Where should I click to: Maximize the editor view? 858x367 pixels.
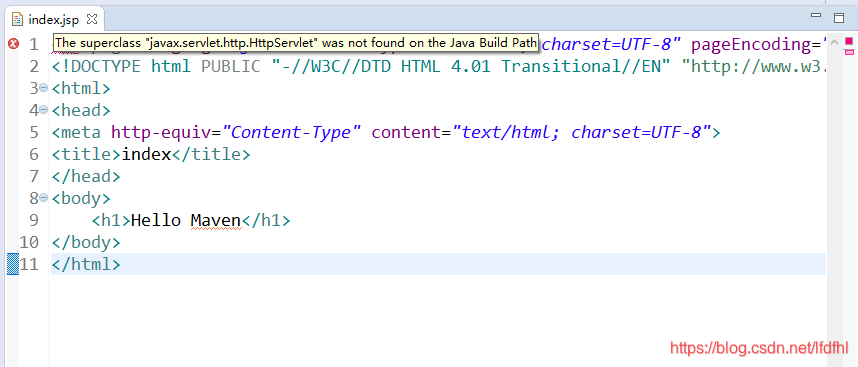click(x=839, y=18)
